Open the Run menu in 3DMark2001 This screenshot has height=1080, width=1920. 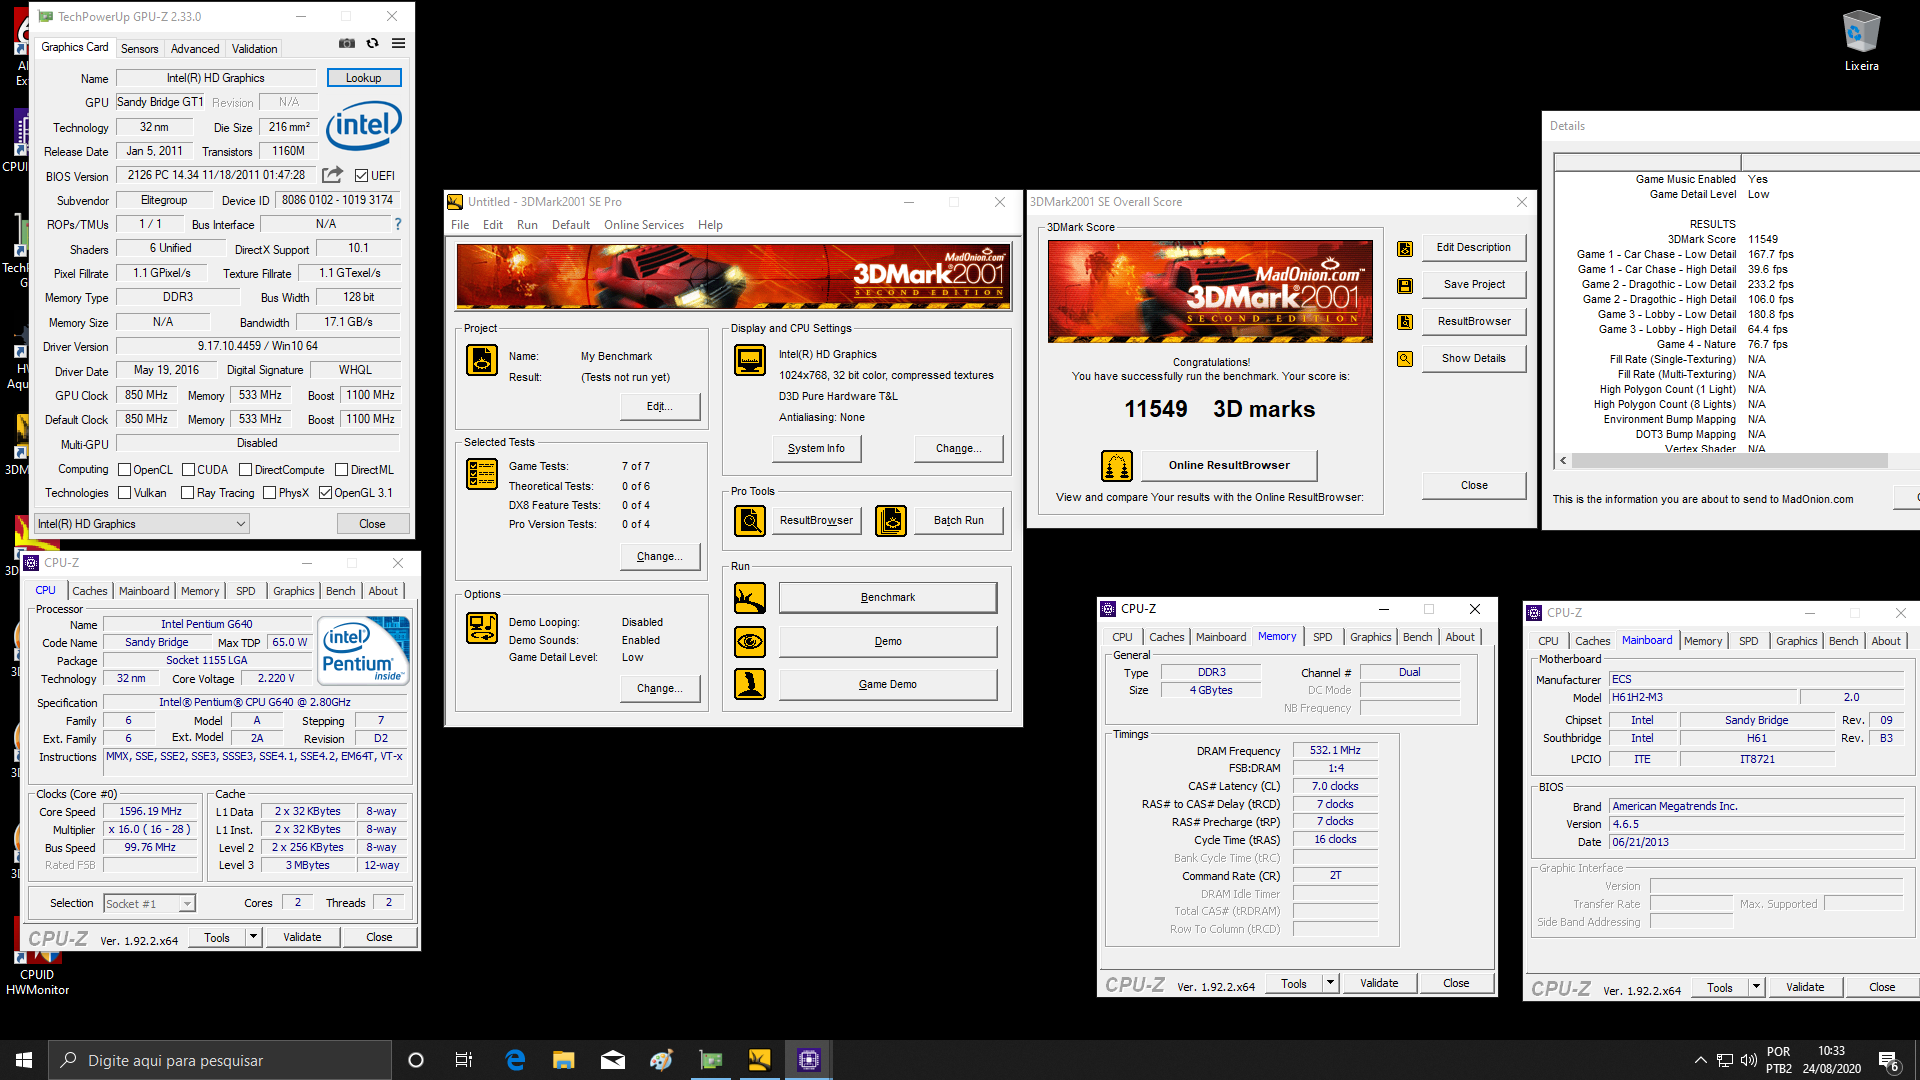pos(527,225)
